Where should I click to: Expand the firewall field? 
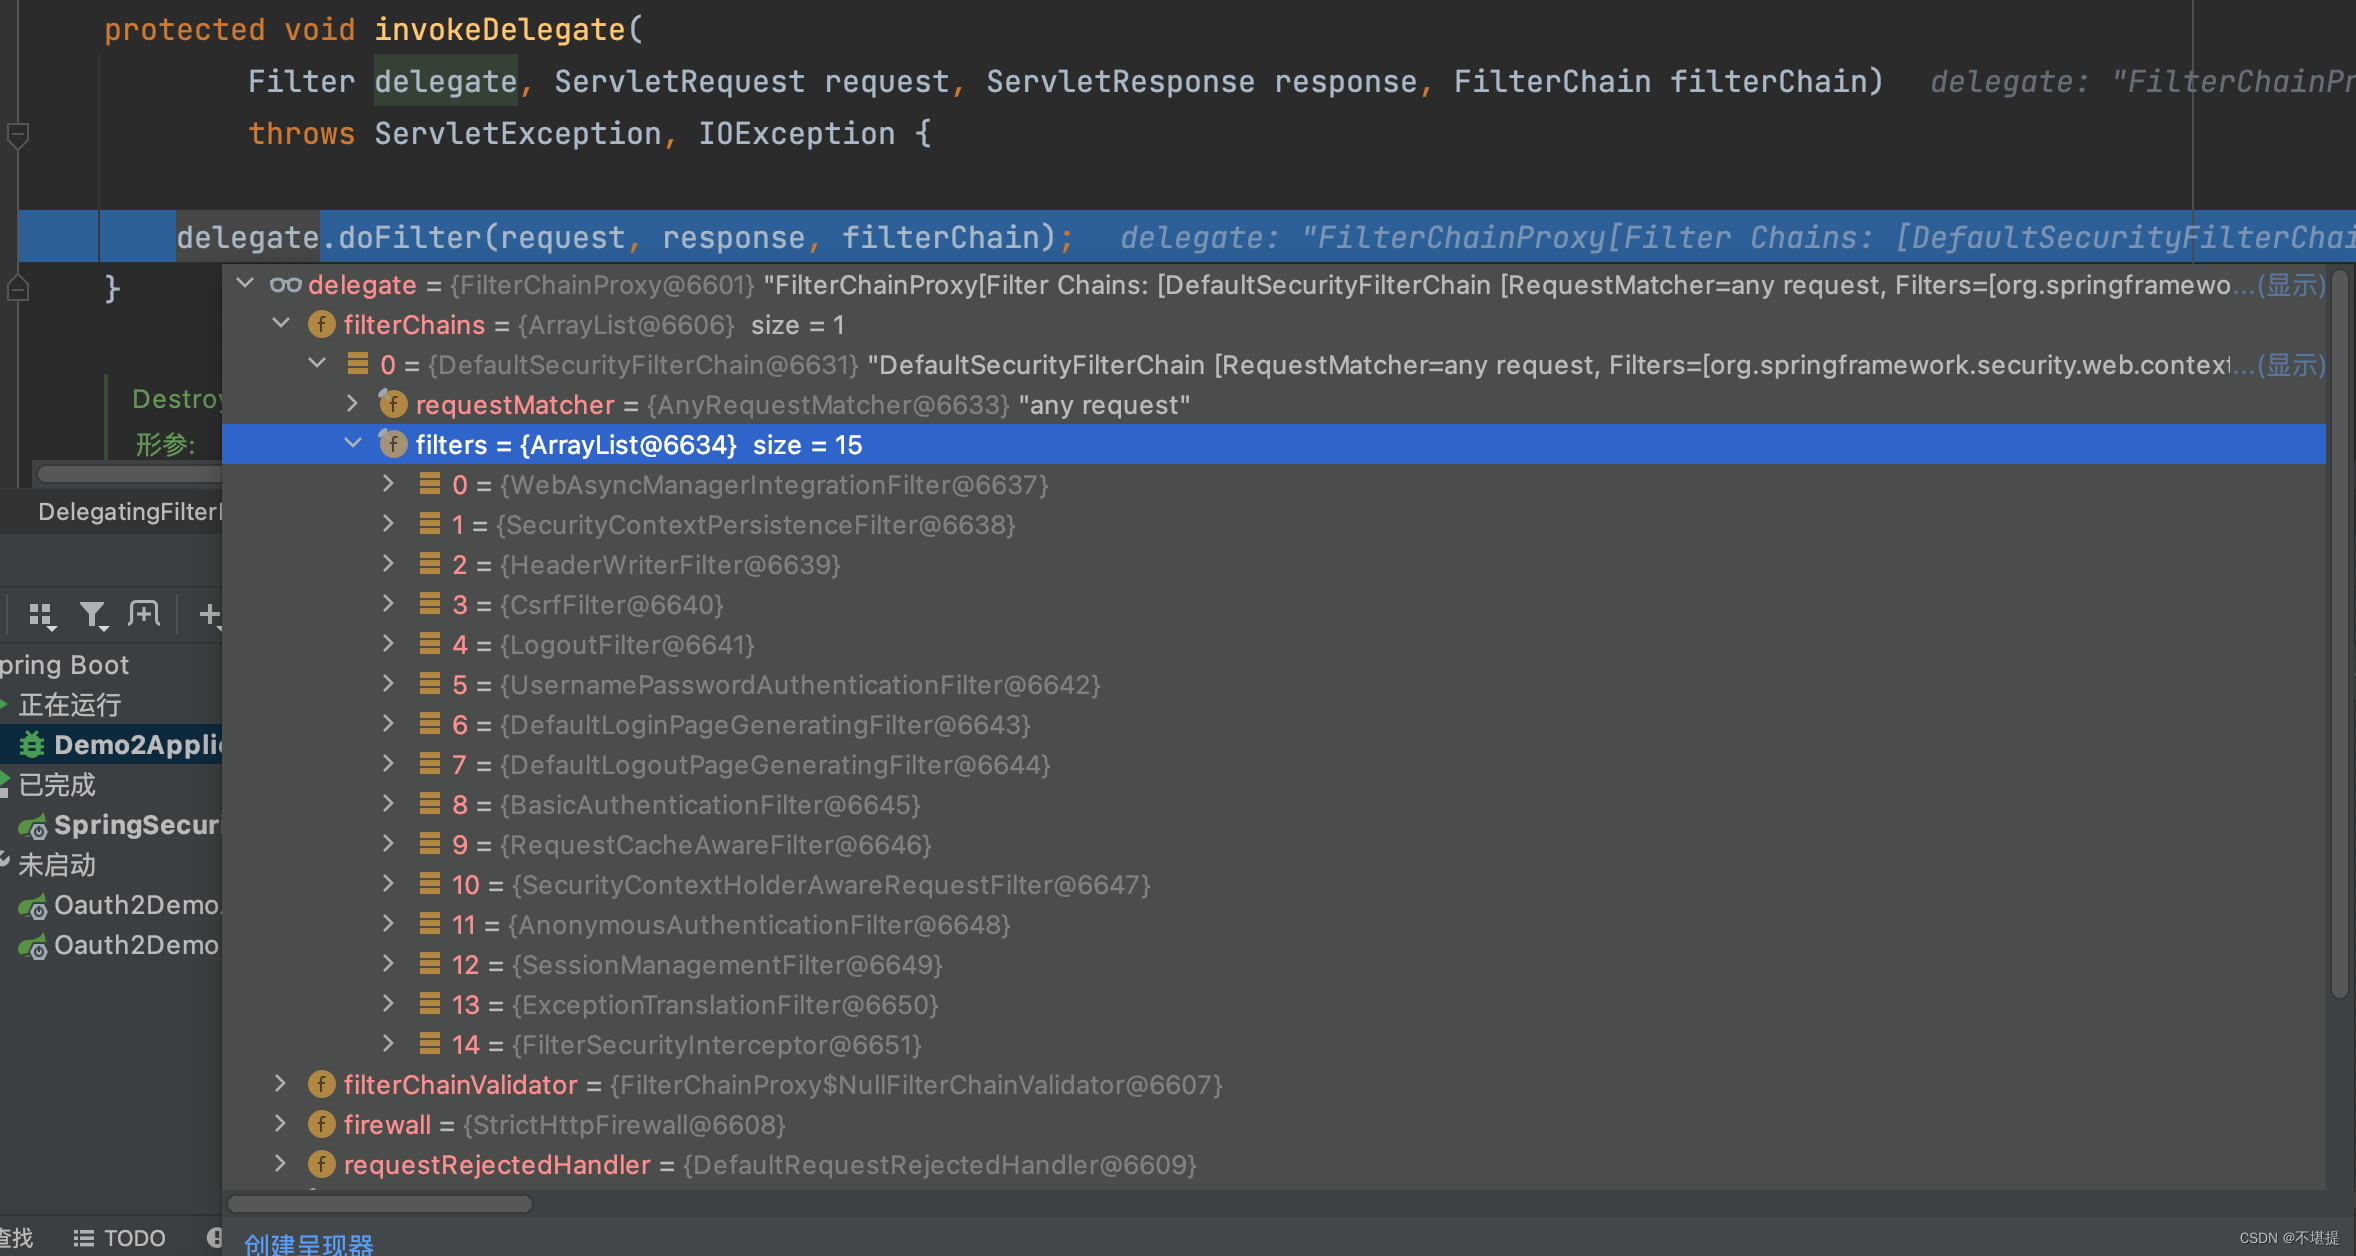pos(281,1124)
